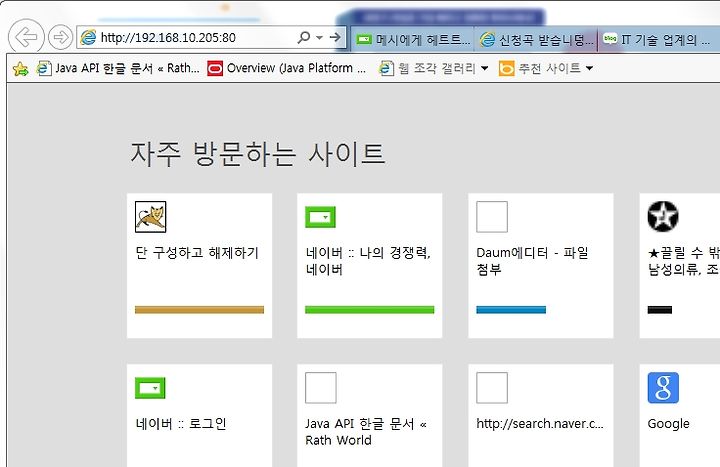720x467 pixels.
Task: Click the red Oracle icon in favorites bar
Action: 215,68
